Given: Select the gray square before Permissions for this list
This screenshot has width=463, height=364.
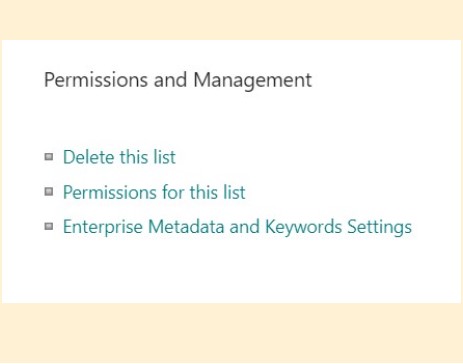Looking at the screenshot, I should [49, 192].
